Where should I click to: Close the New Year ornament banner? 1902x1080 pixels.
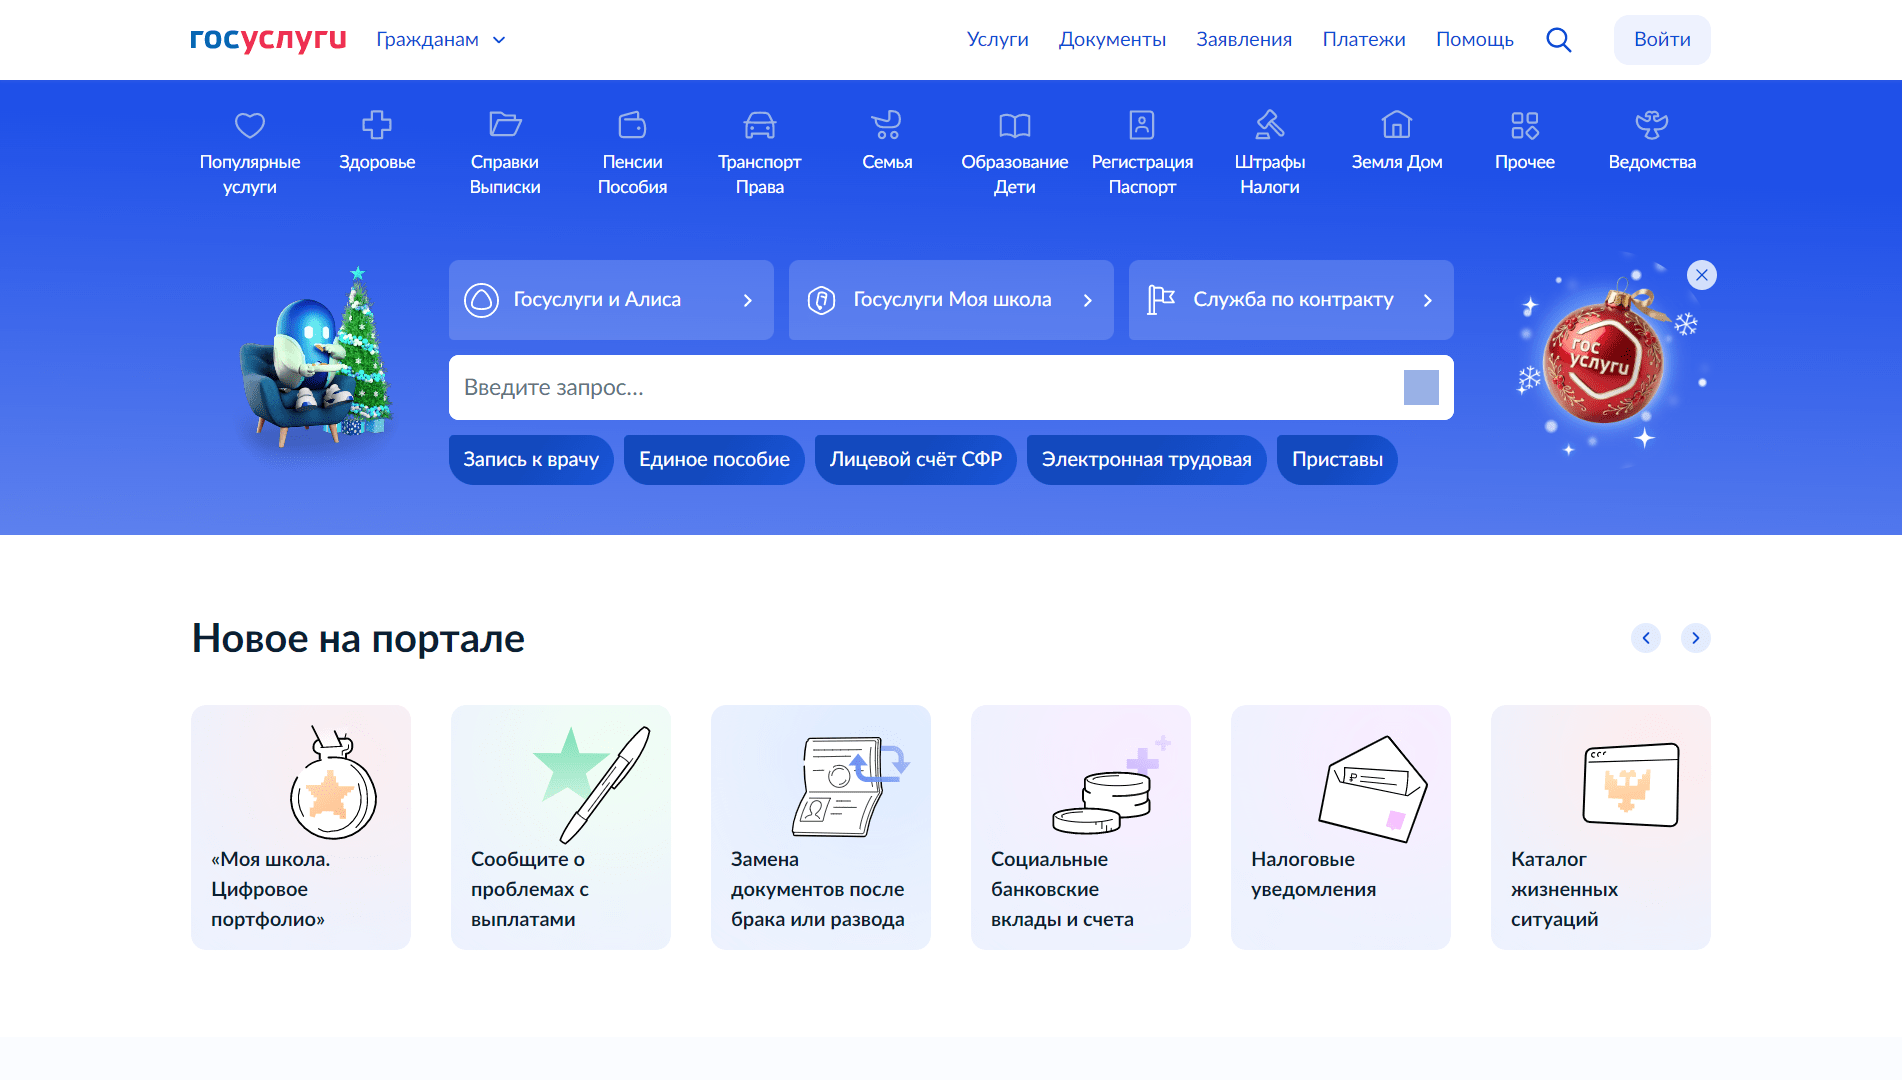click(1701, 275)
